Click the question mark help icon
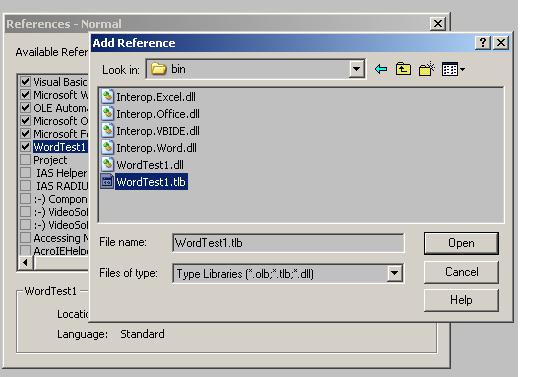The image size is (536, 377). tap(483, 43)
